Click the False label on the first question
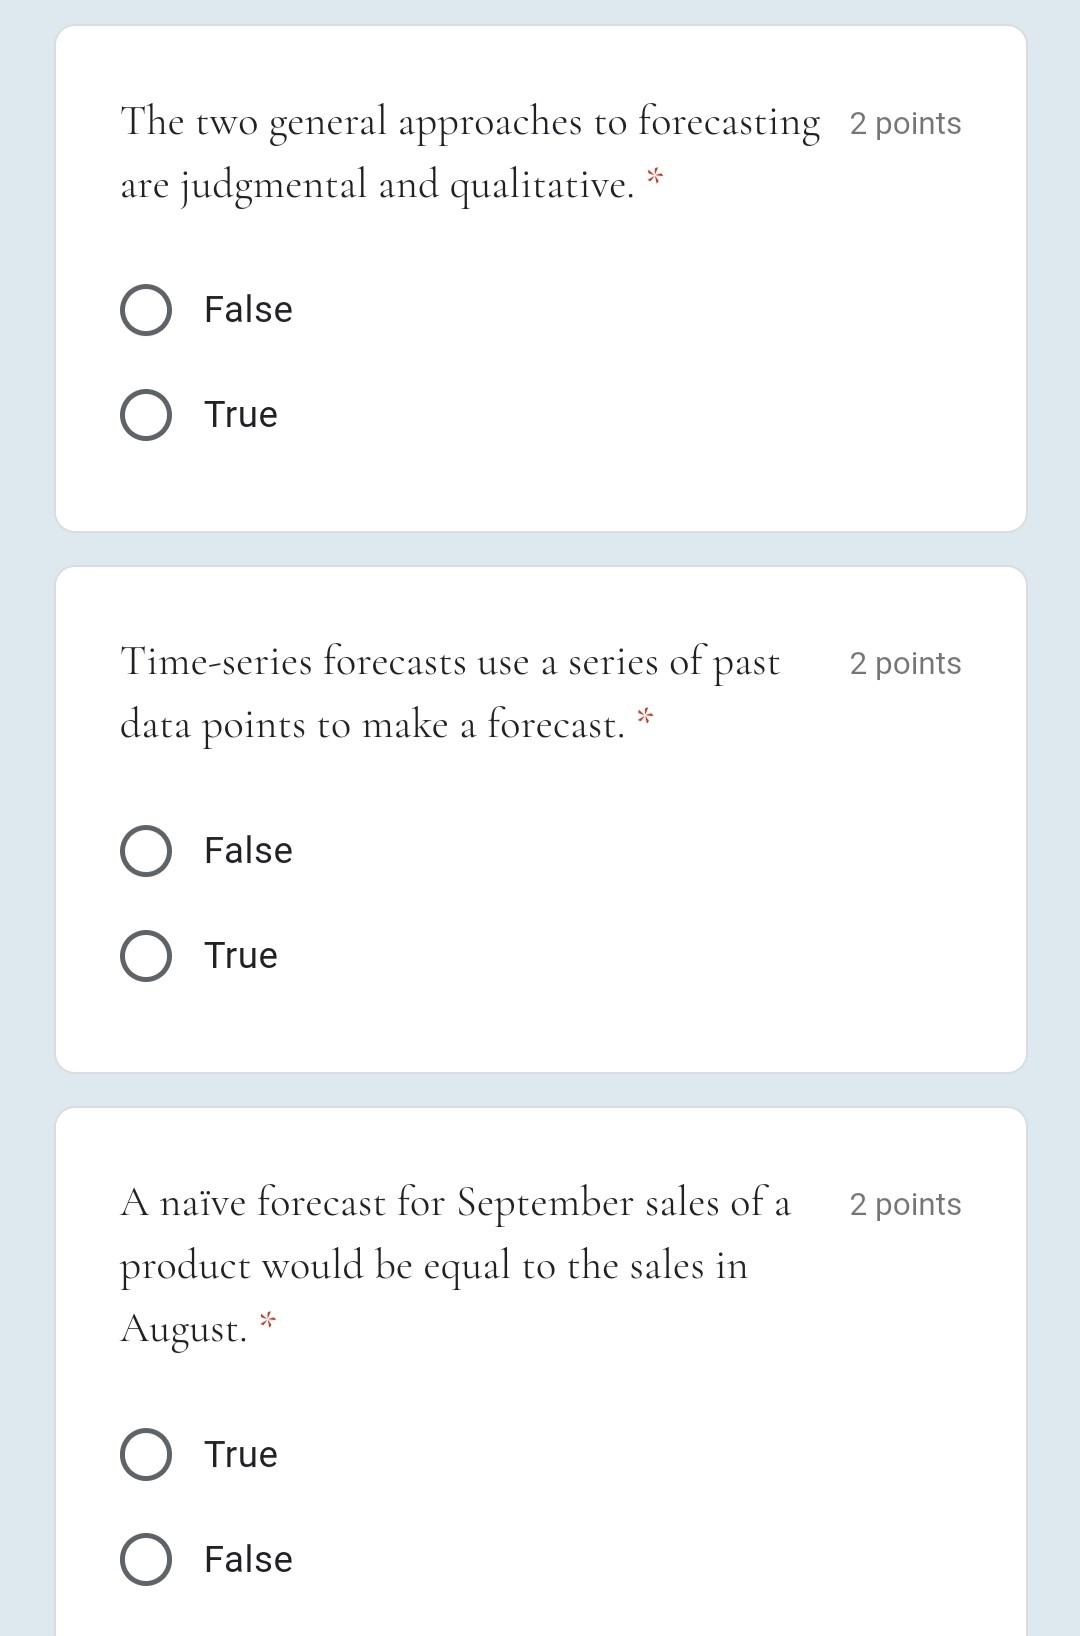Screen dimensions: 1080x1636 pos(246,310)
